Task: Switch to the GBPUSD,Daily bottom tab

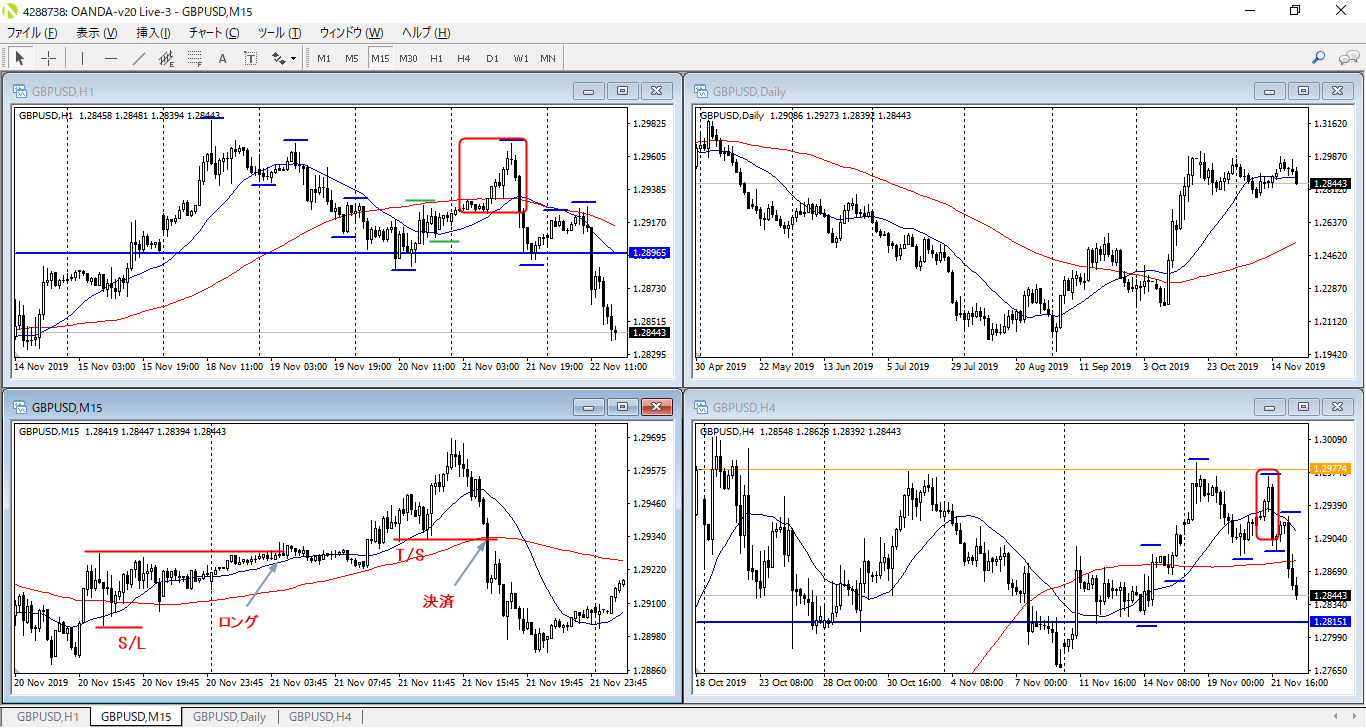Action: 229,717
